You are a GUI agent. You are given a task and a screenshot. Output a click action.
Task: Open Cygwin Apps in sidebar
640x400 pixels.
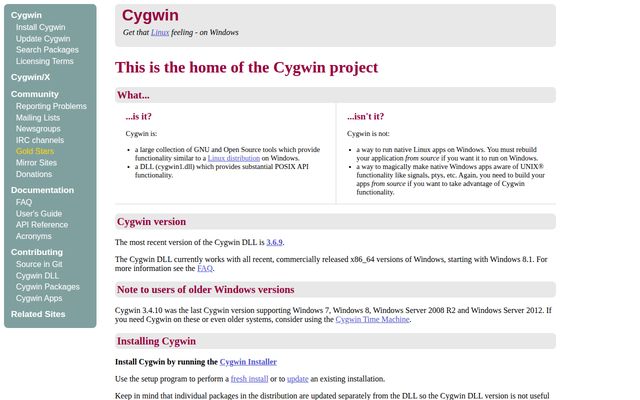coord(39,298)
